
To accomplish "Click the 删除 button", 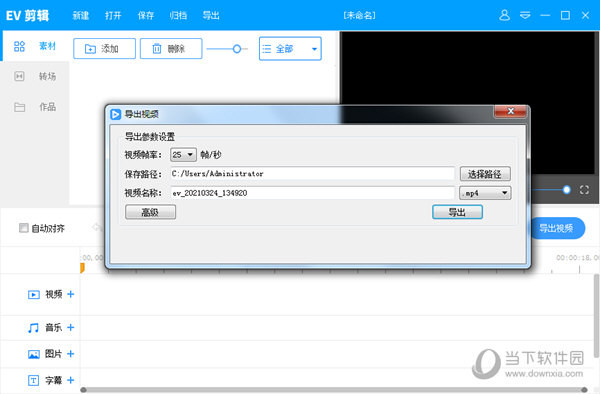I will pos(171,49).
